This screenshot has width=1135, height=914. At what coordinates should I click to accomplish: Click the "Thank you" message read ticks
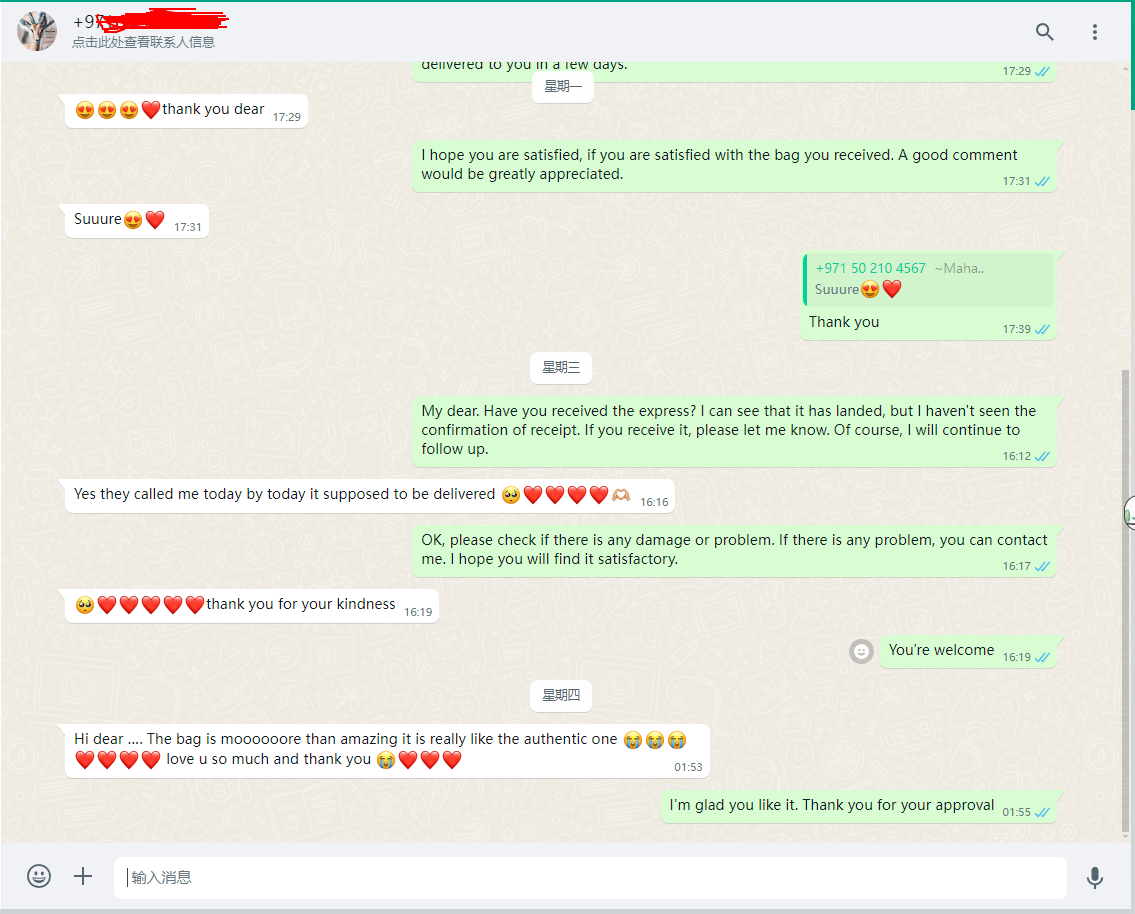click(1042, 329)
